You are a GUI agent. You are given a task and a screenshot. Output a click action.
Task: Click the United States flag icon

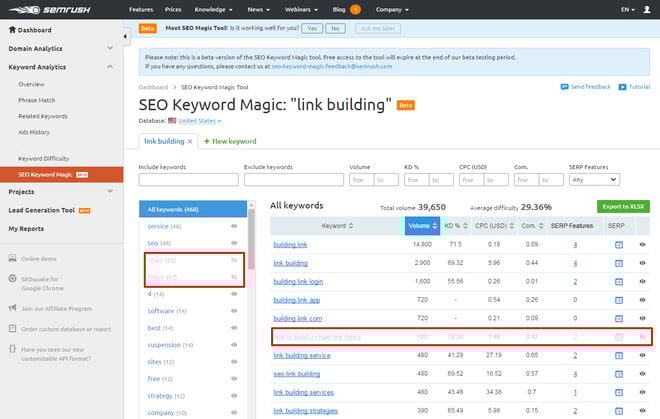coord(172,120)
